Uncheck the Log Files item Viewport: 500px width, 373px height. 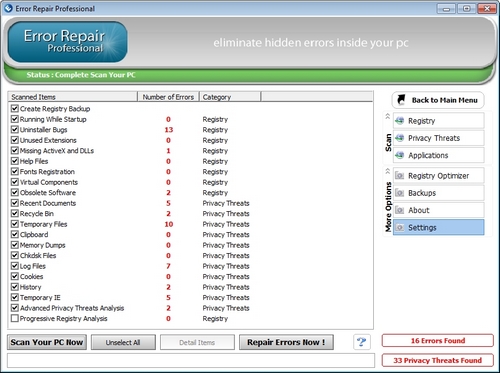pos(14,266)
